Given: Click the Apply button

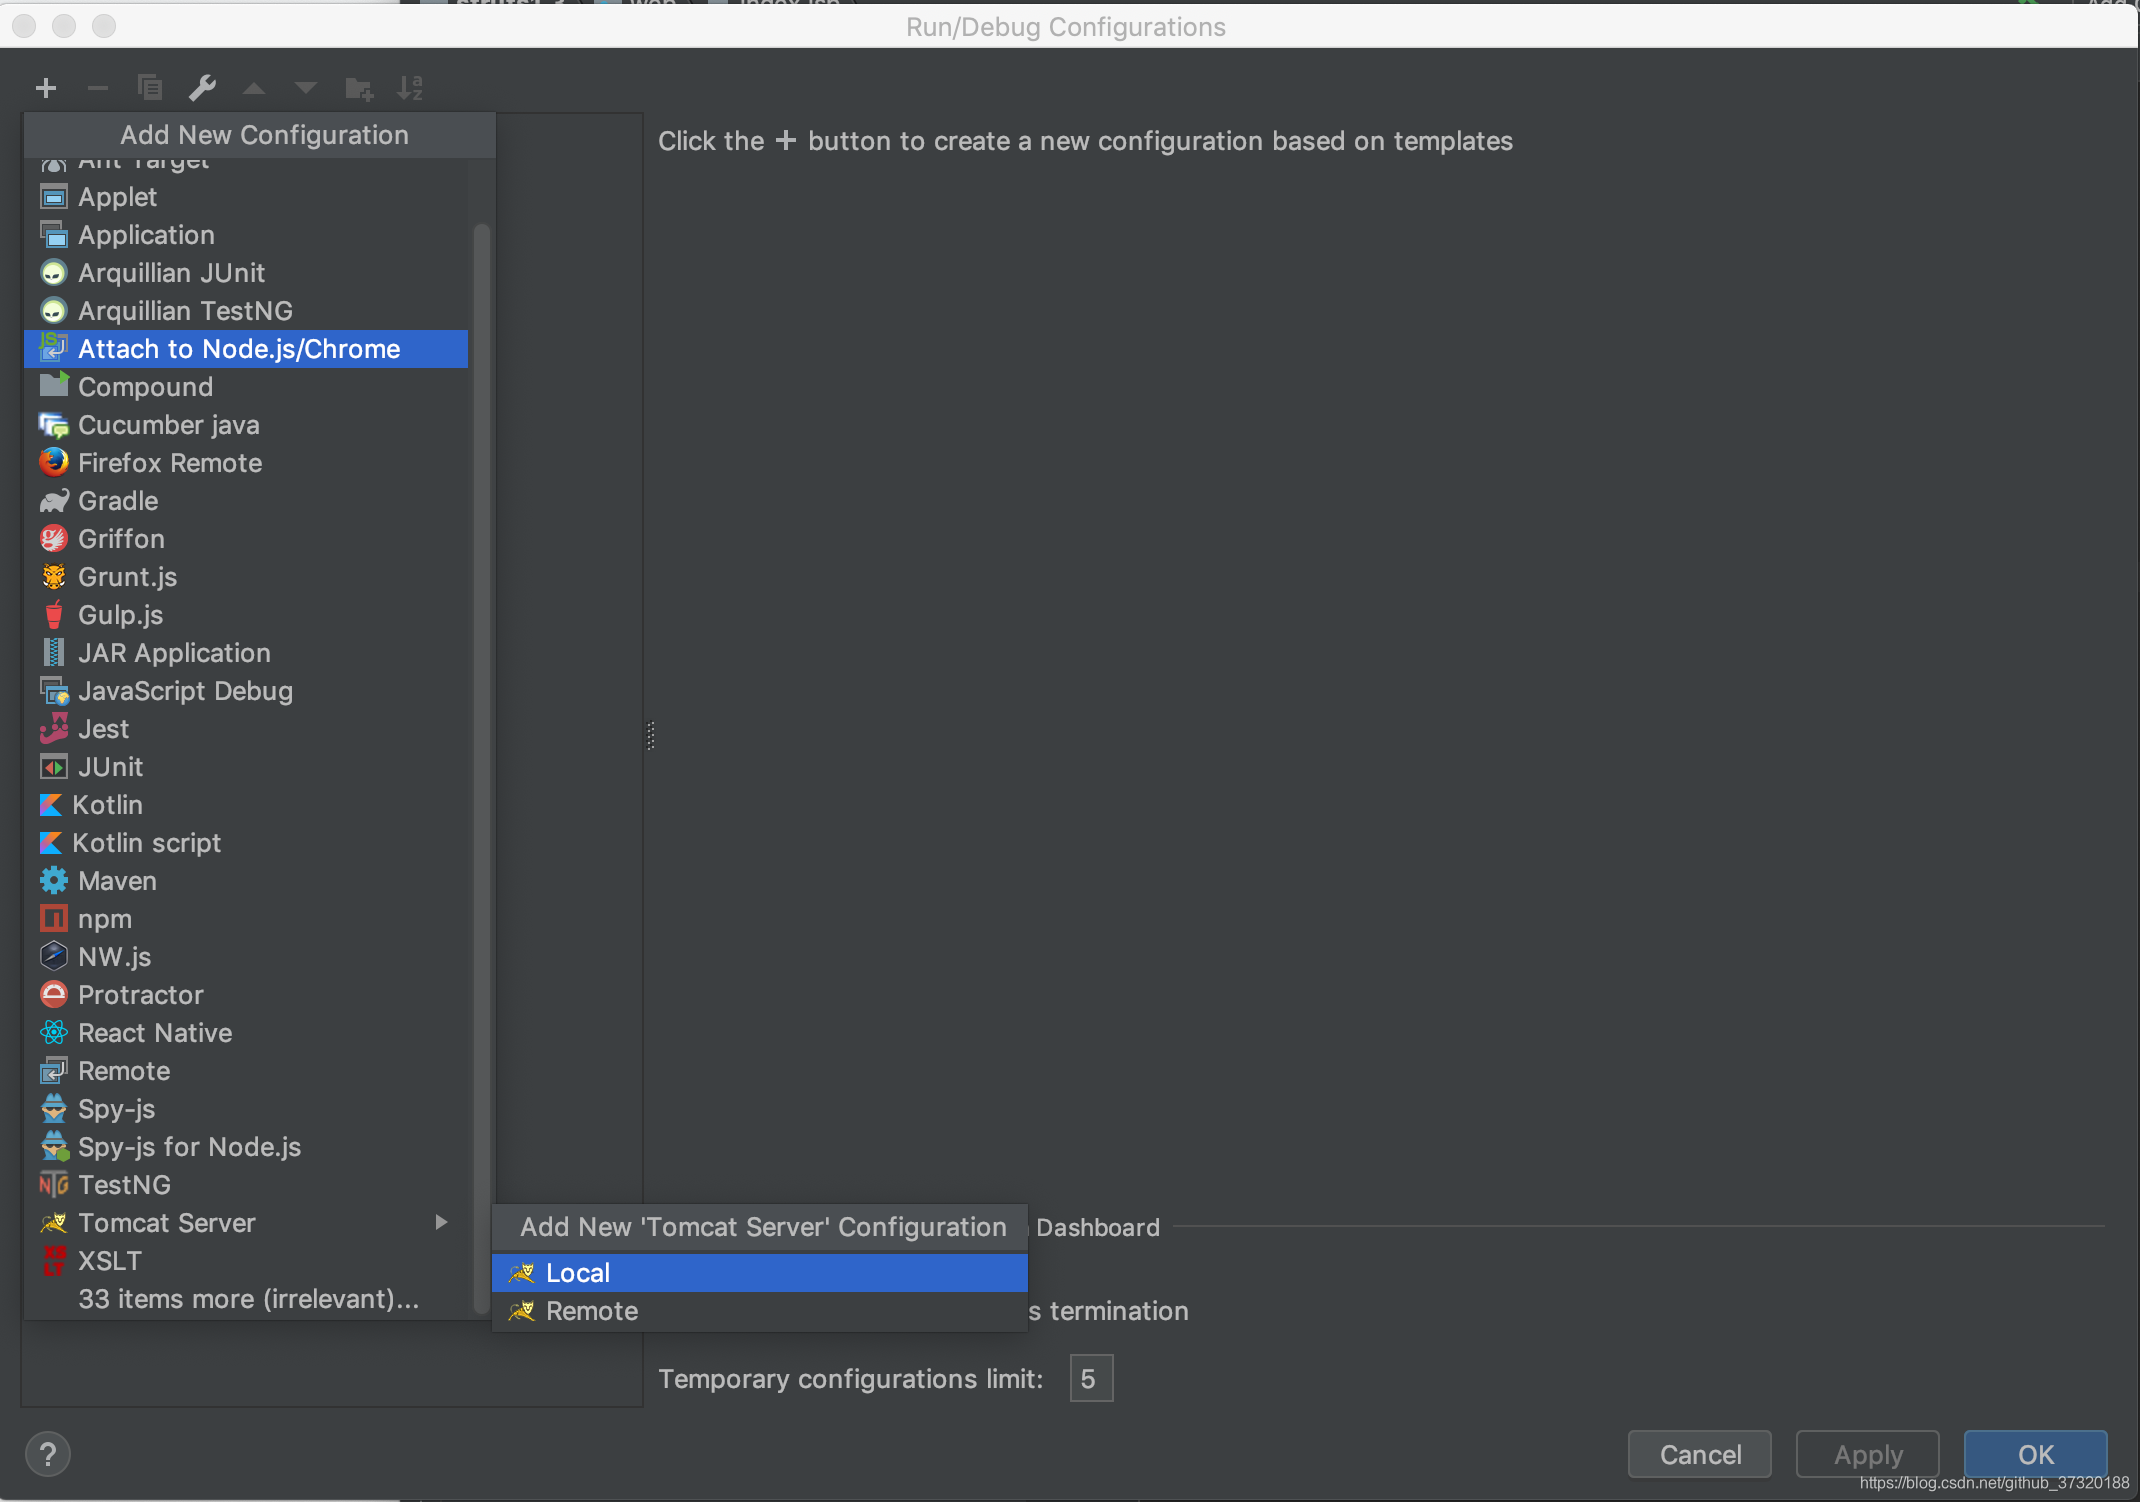Looking at the screenshot, I should coord(1868,1455).
